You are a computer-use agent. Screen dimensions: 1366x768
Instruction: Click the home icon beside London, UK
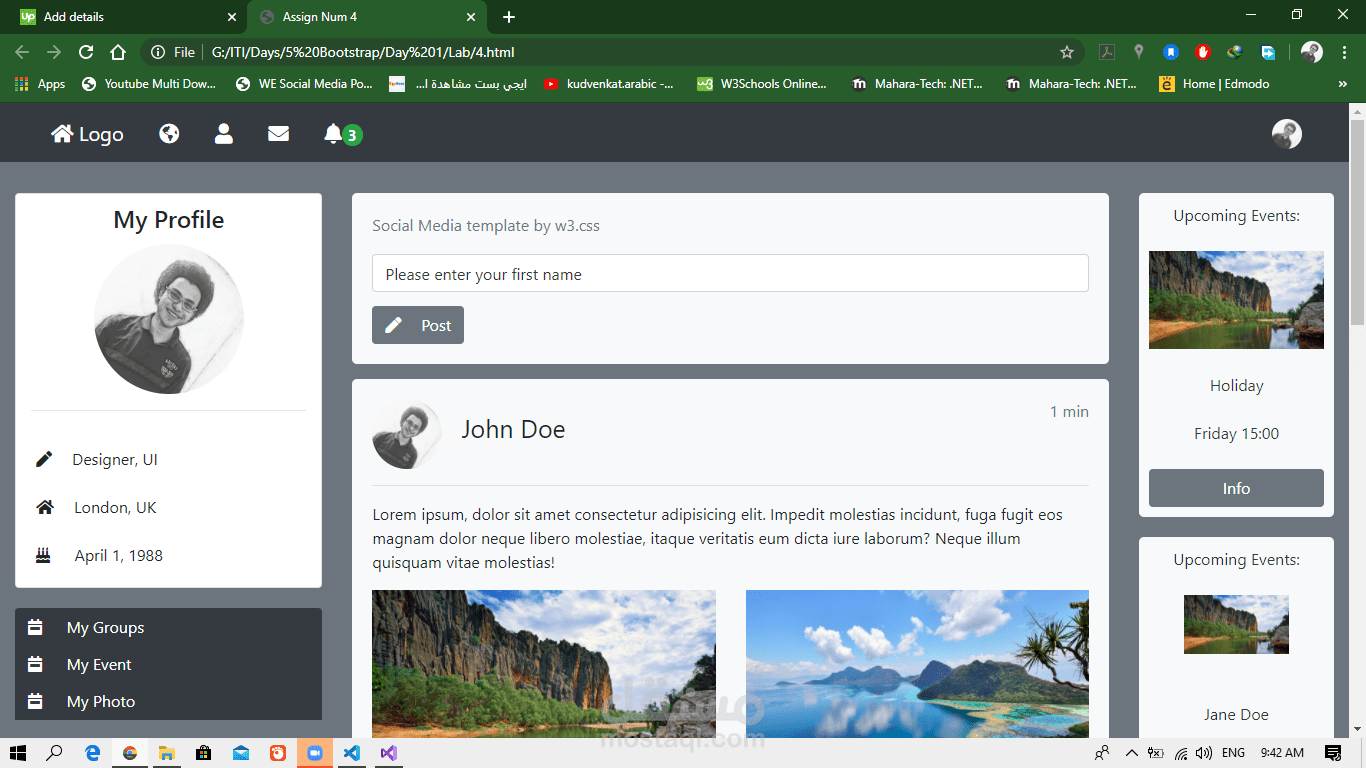coord(44,507)
